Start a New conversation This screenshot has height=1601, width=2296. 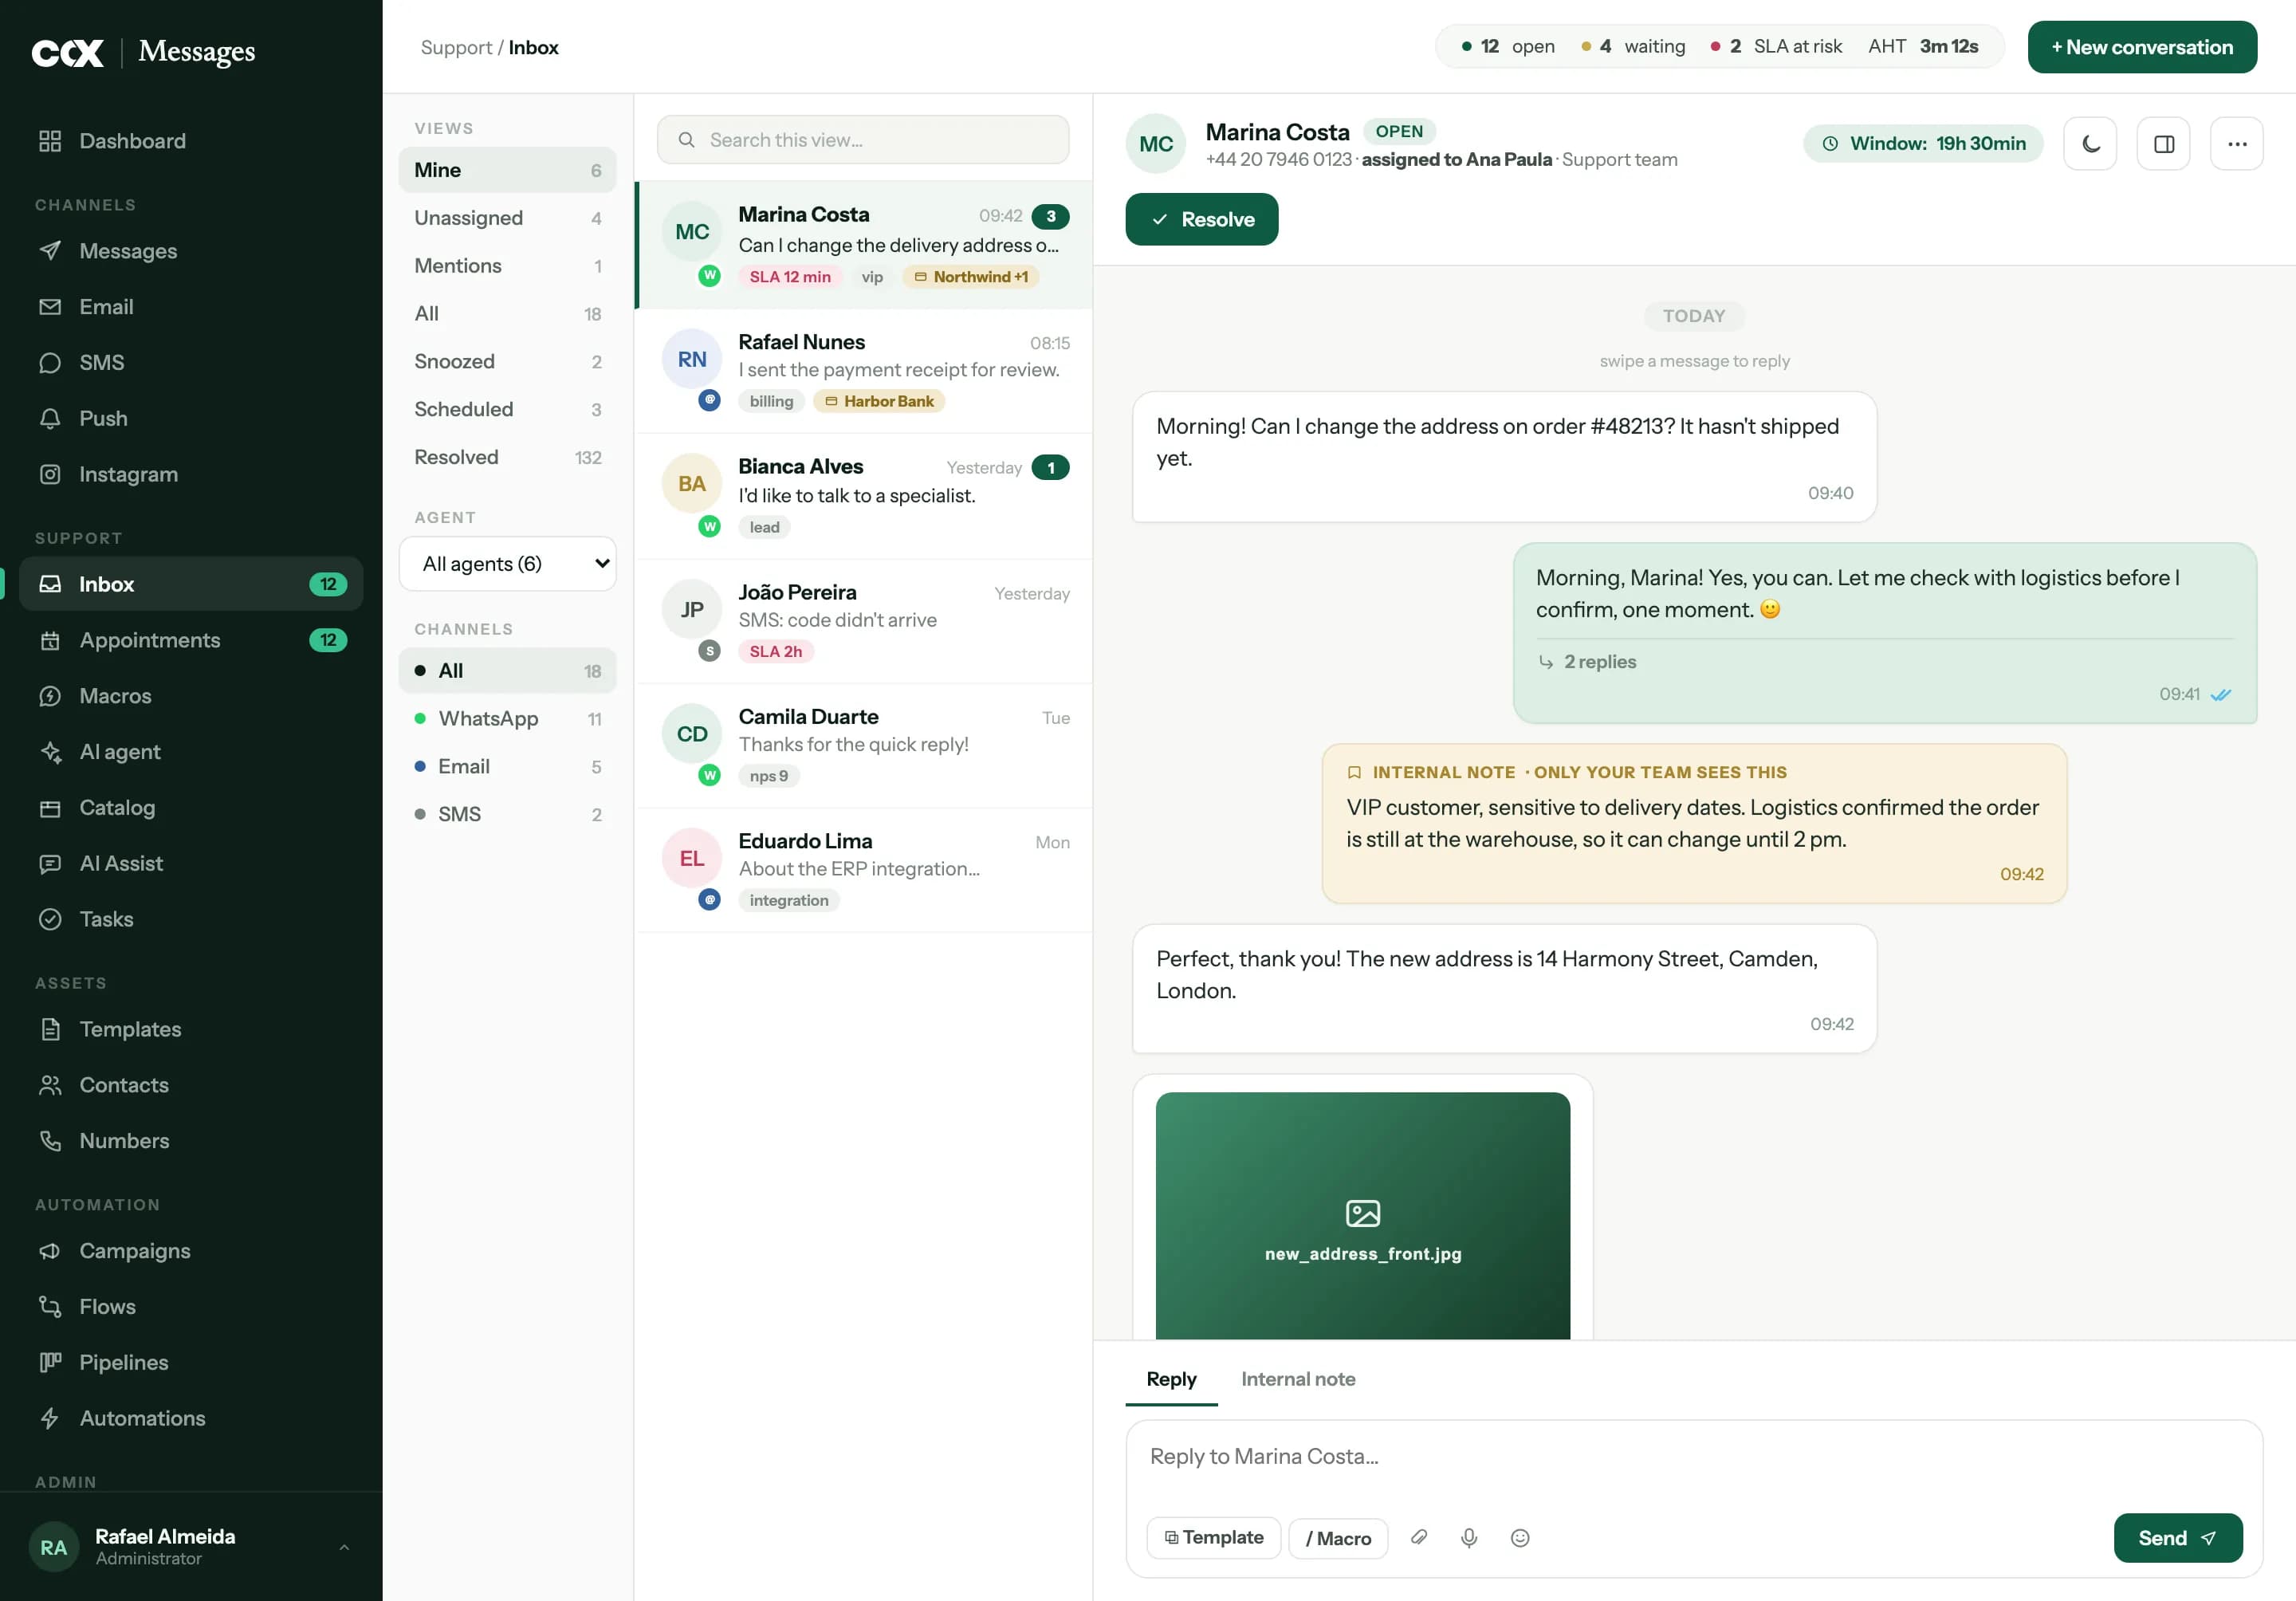(2142, 47)
